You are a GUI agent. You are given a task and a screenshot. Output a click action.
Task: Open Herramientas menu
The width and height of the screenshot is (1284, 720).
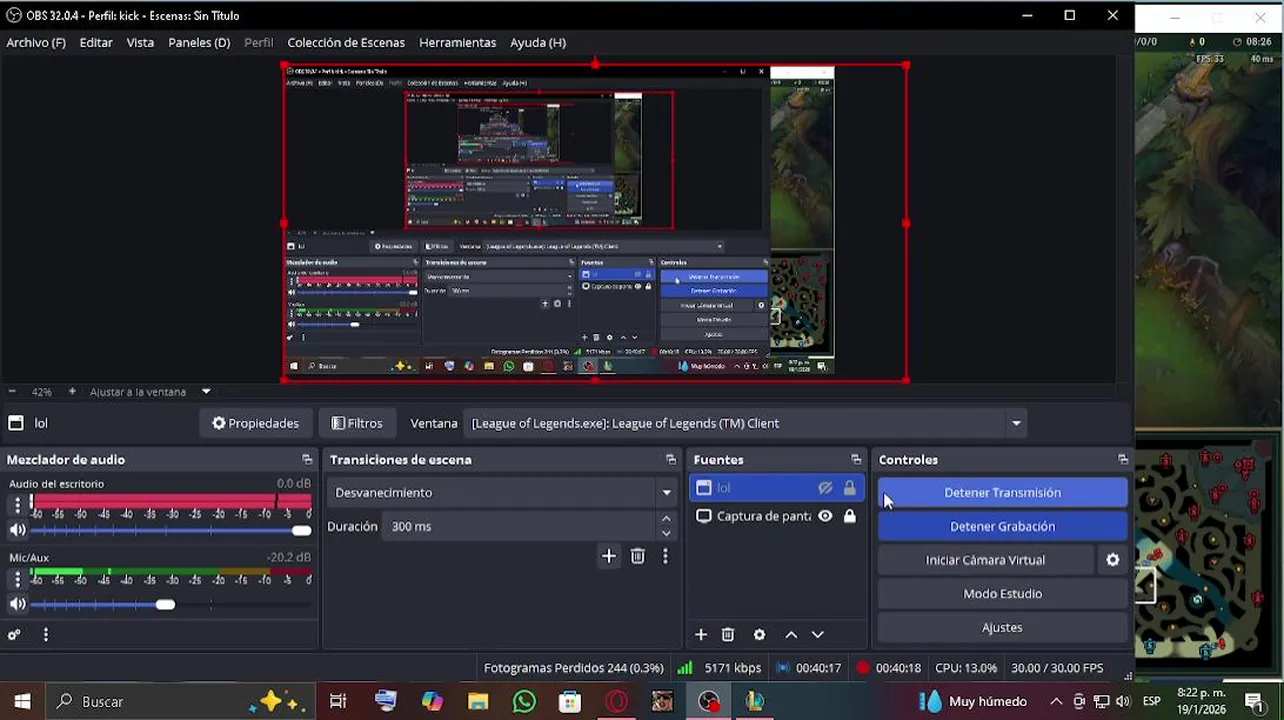pyautogui.click(x=457, y=42)
